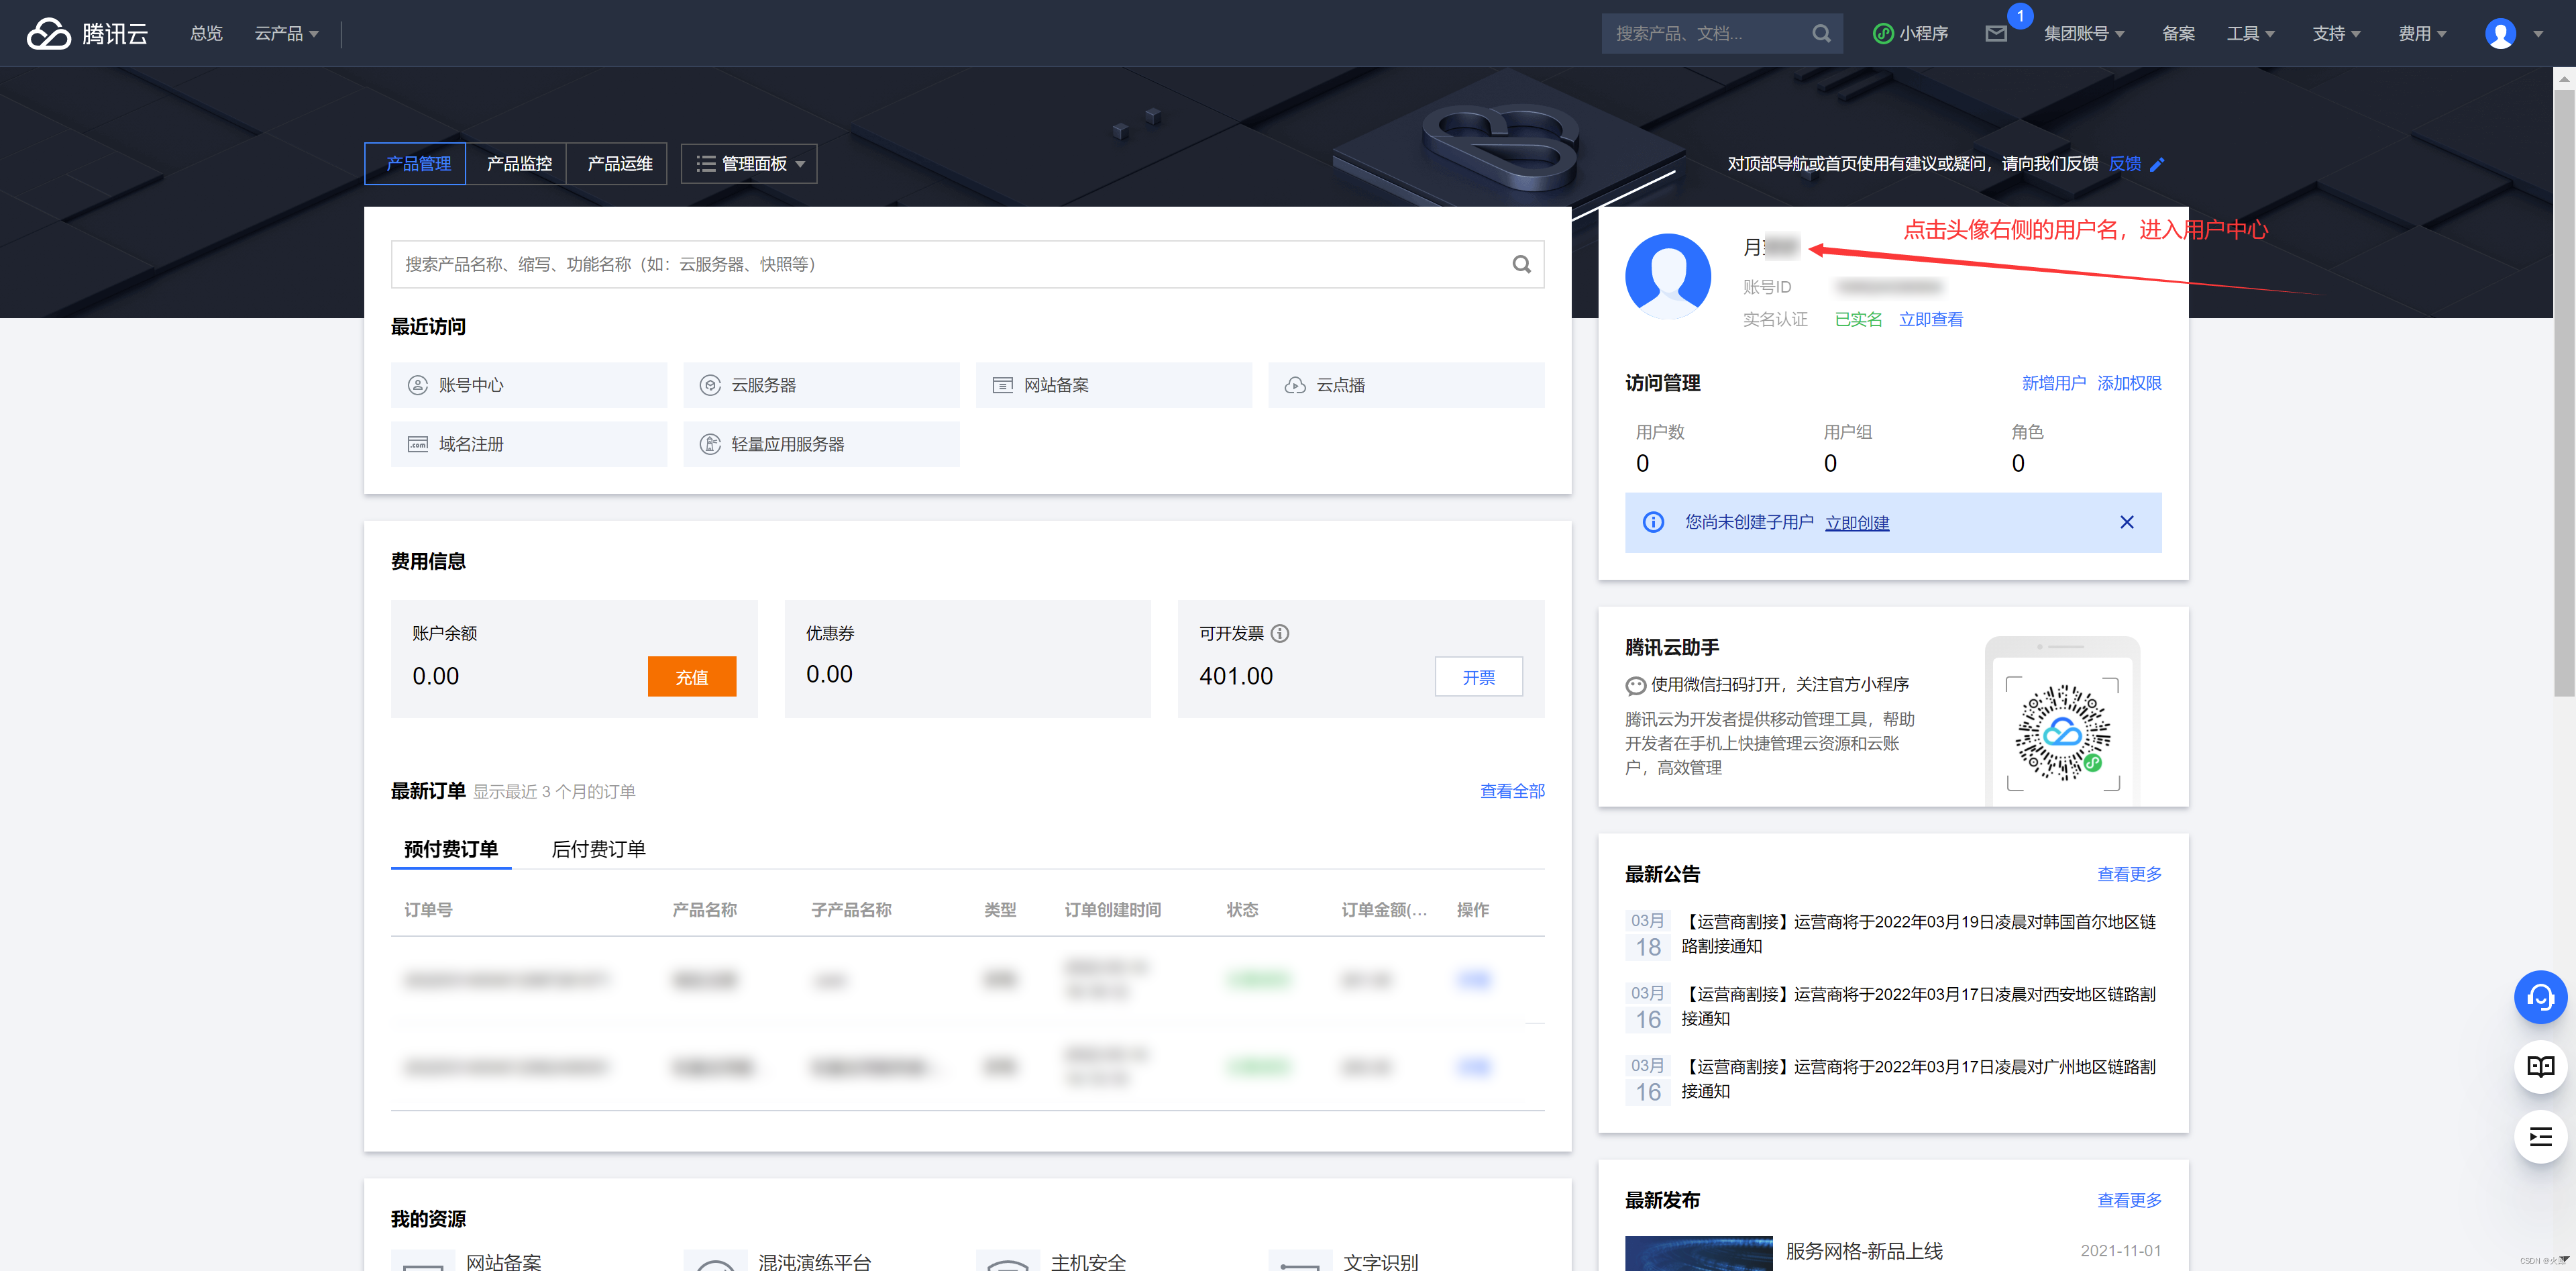Screen dimensions: 2576x1271
Task: Expand the 集团账号 dropdown
Action: [x=2084, y=33]
